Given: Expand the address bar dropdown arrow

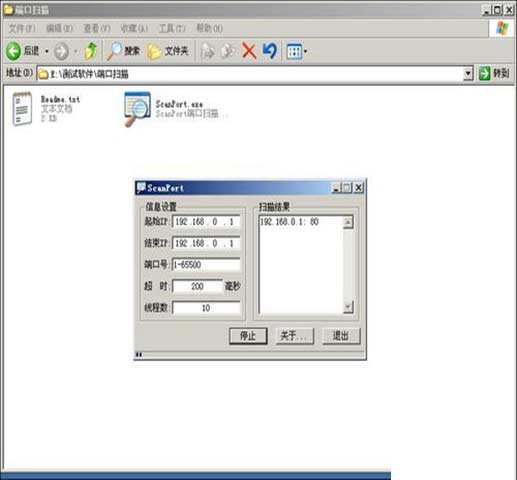Looking at the screenshot, I should click(468, 73).
